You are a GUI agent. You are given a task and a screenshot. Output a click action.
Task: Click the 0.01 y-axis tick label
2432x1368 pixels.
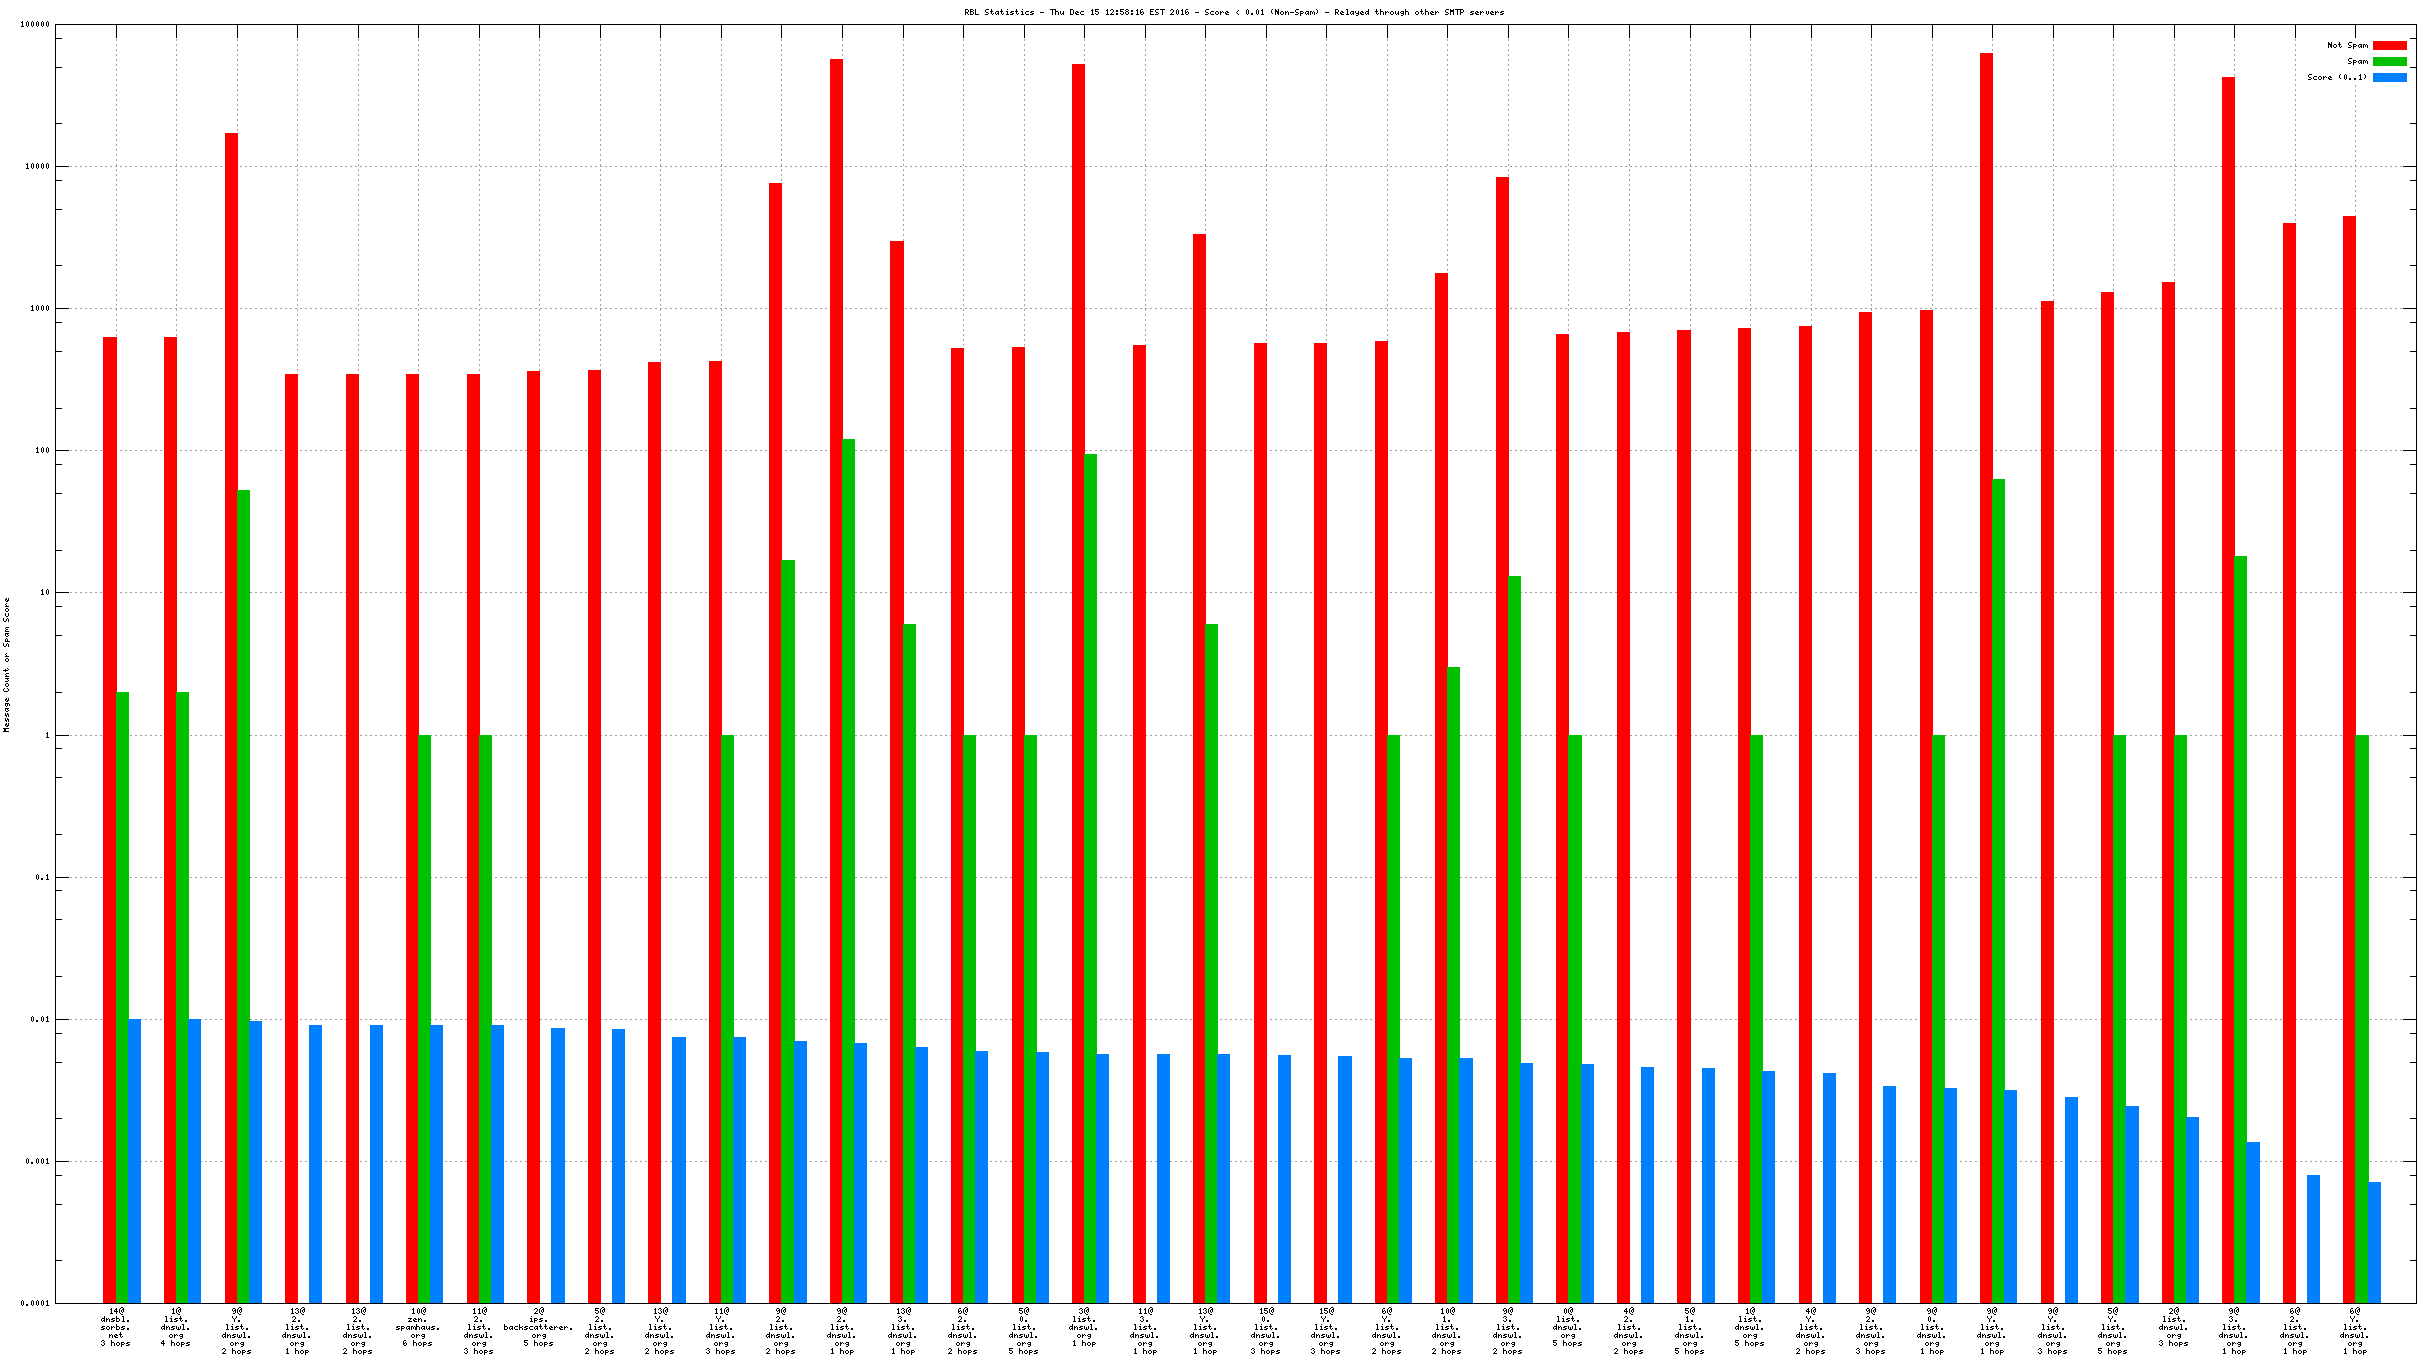click(39, 1019)
